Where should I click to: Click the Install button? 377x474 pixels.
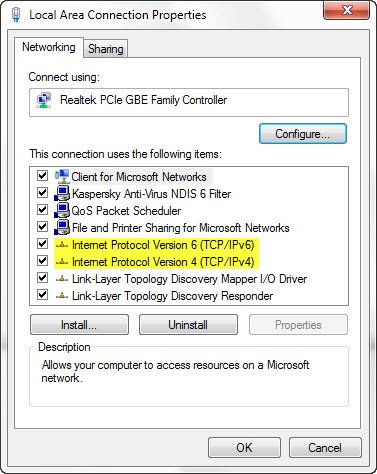(79, 325)
